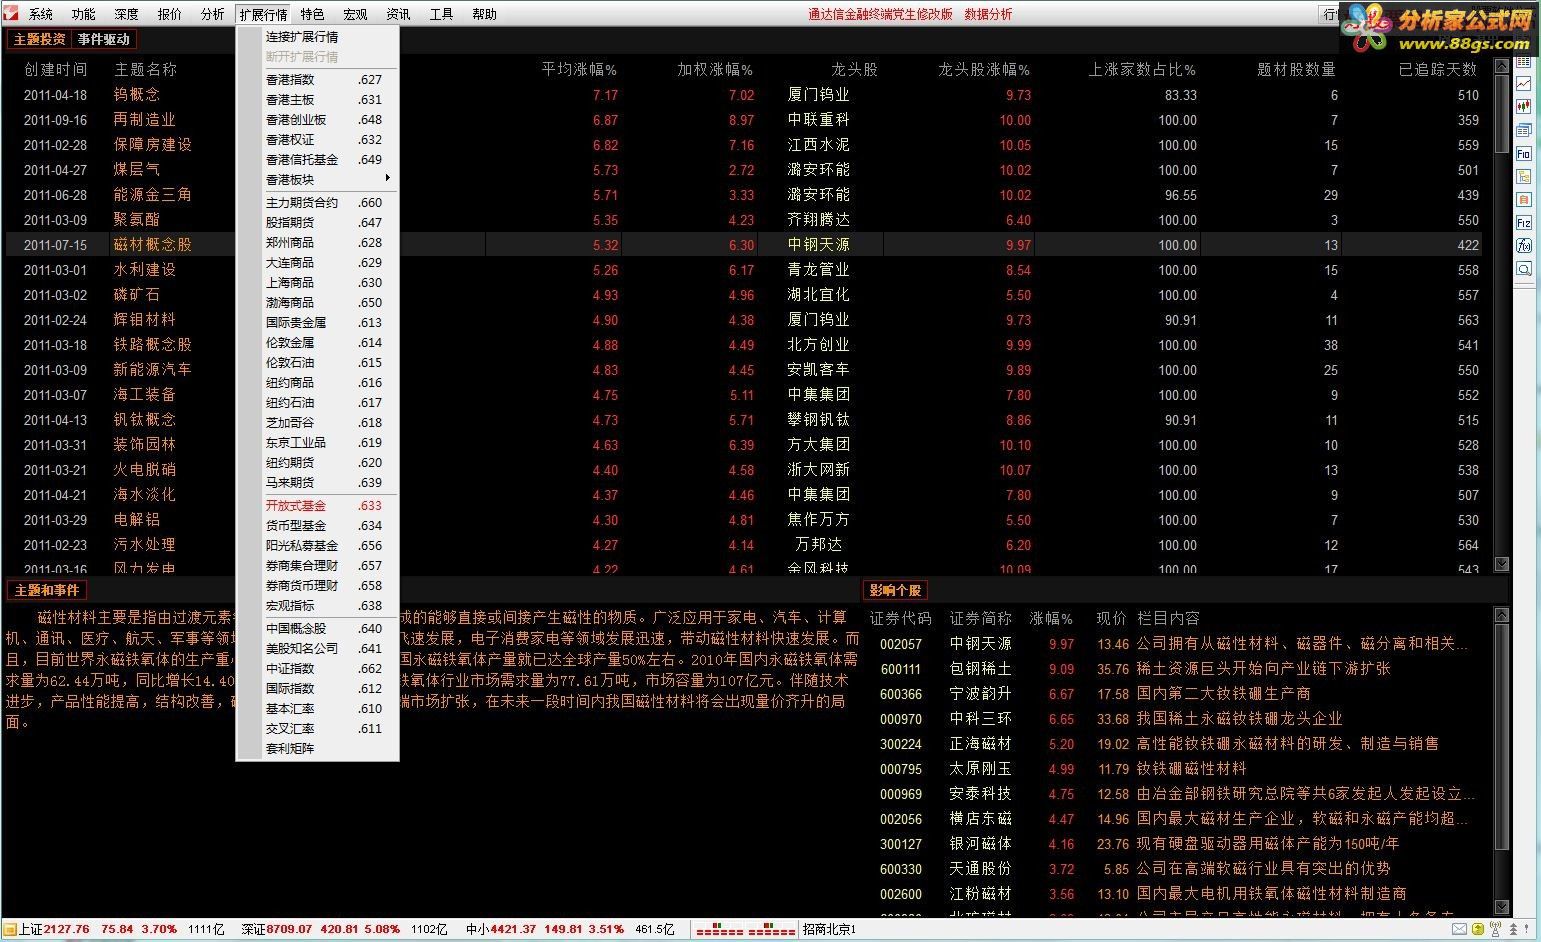Open the formula f(x) manager icon

[1524, 246]
